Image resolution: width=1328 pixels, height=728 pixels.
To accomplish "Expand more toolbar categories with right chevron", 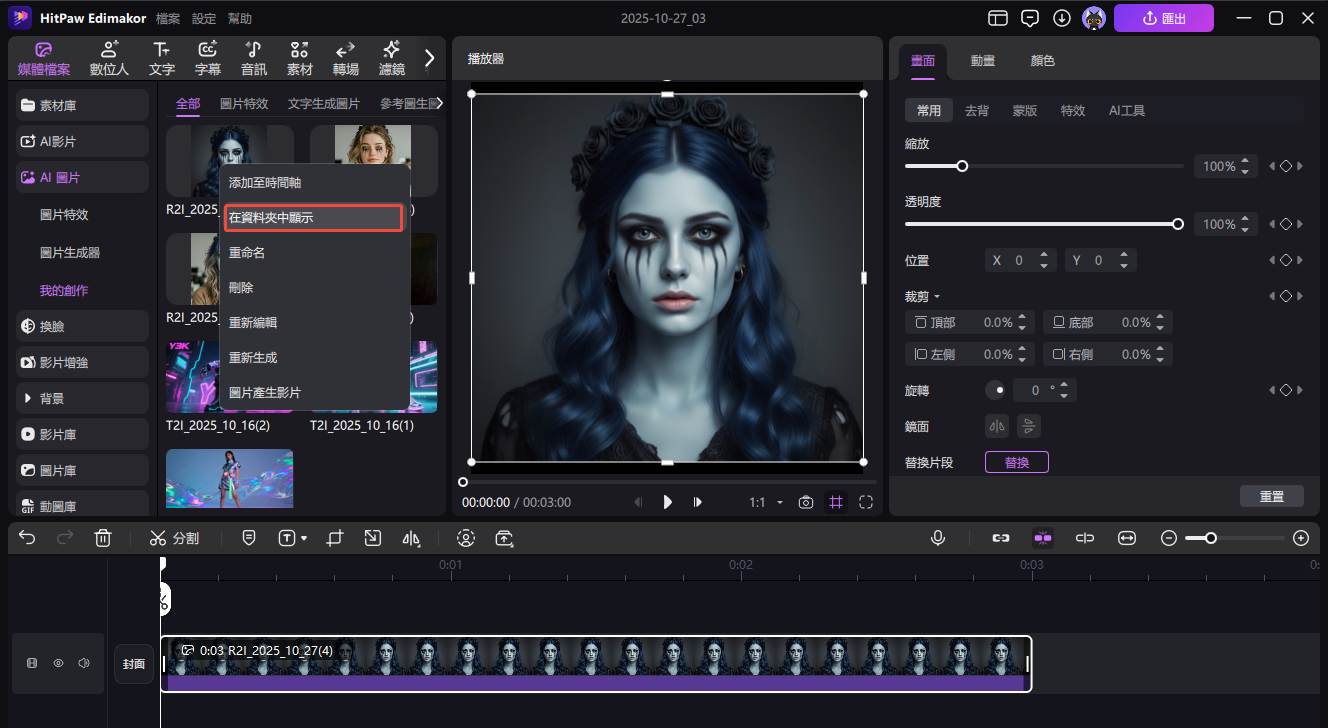I will click(x=430, y=58).
